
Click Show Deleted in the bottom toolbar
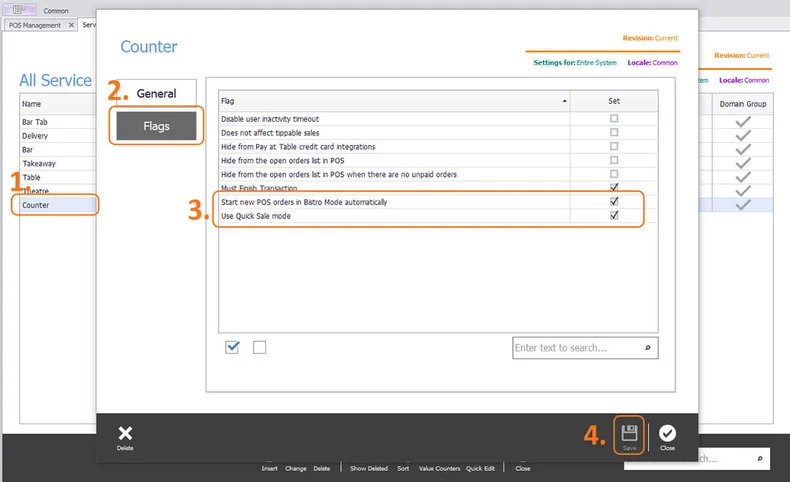369,468
